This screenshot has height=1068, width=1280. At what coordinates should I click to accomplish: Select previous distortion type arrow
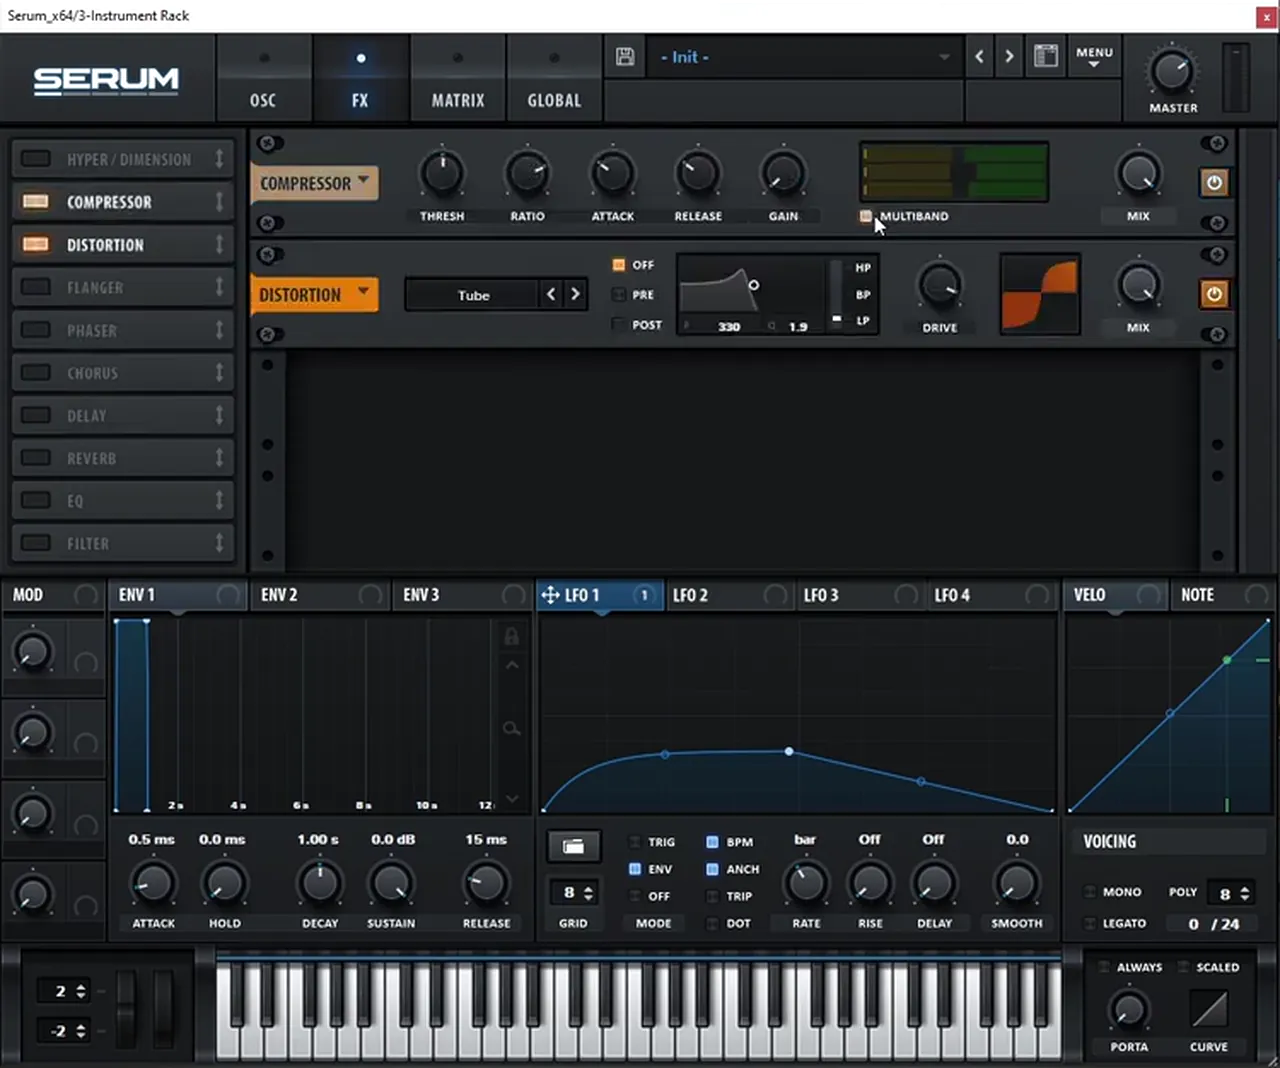click(x=551, y=294)
